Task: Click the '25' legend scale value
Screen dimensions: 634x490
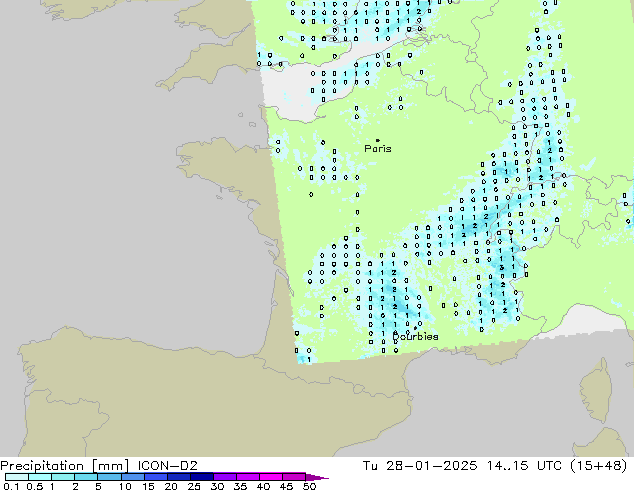Action: [x=194, y=486]
